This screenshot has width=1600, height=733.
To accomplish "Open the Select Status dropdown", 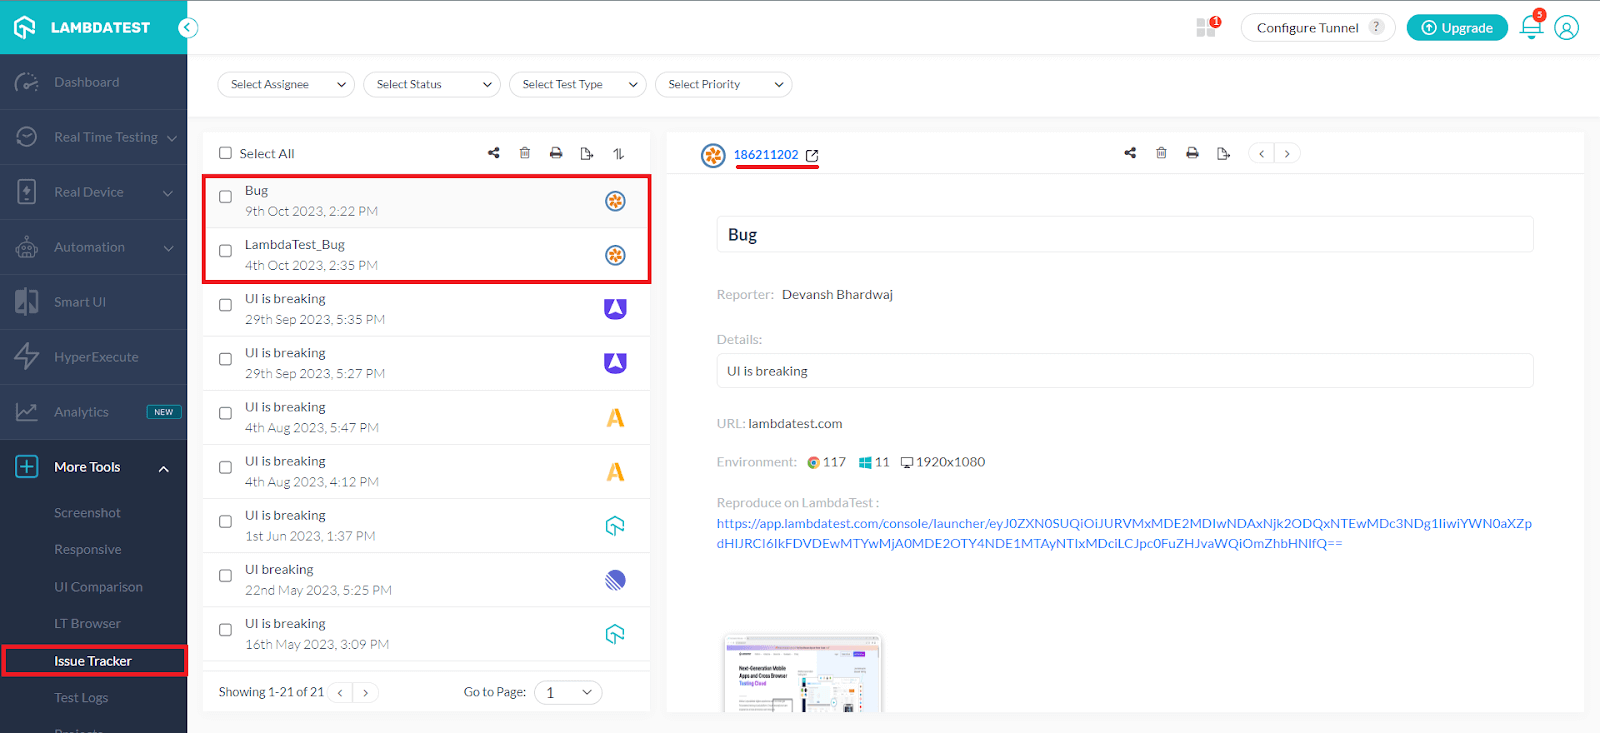I will 432,84.
